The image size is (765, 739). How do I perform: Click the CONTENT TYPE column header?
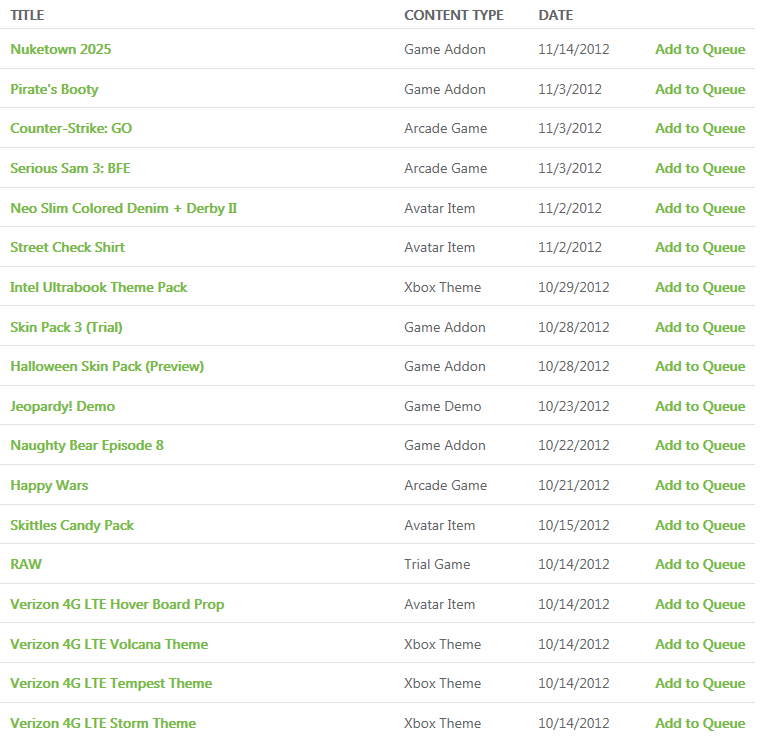click(454, 15)
